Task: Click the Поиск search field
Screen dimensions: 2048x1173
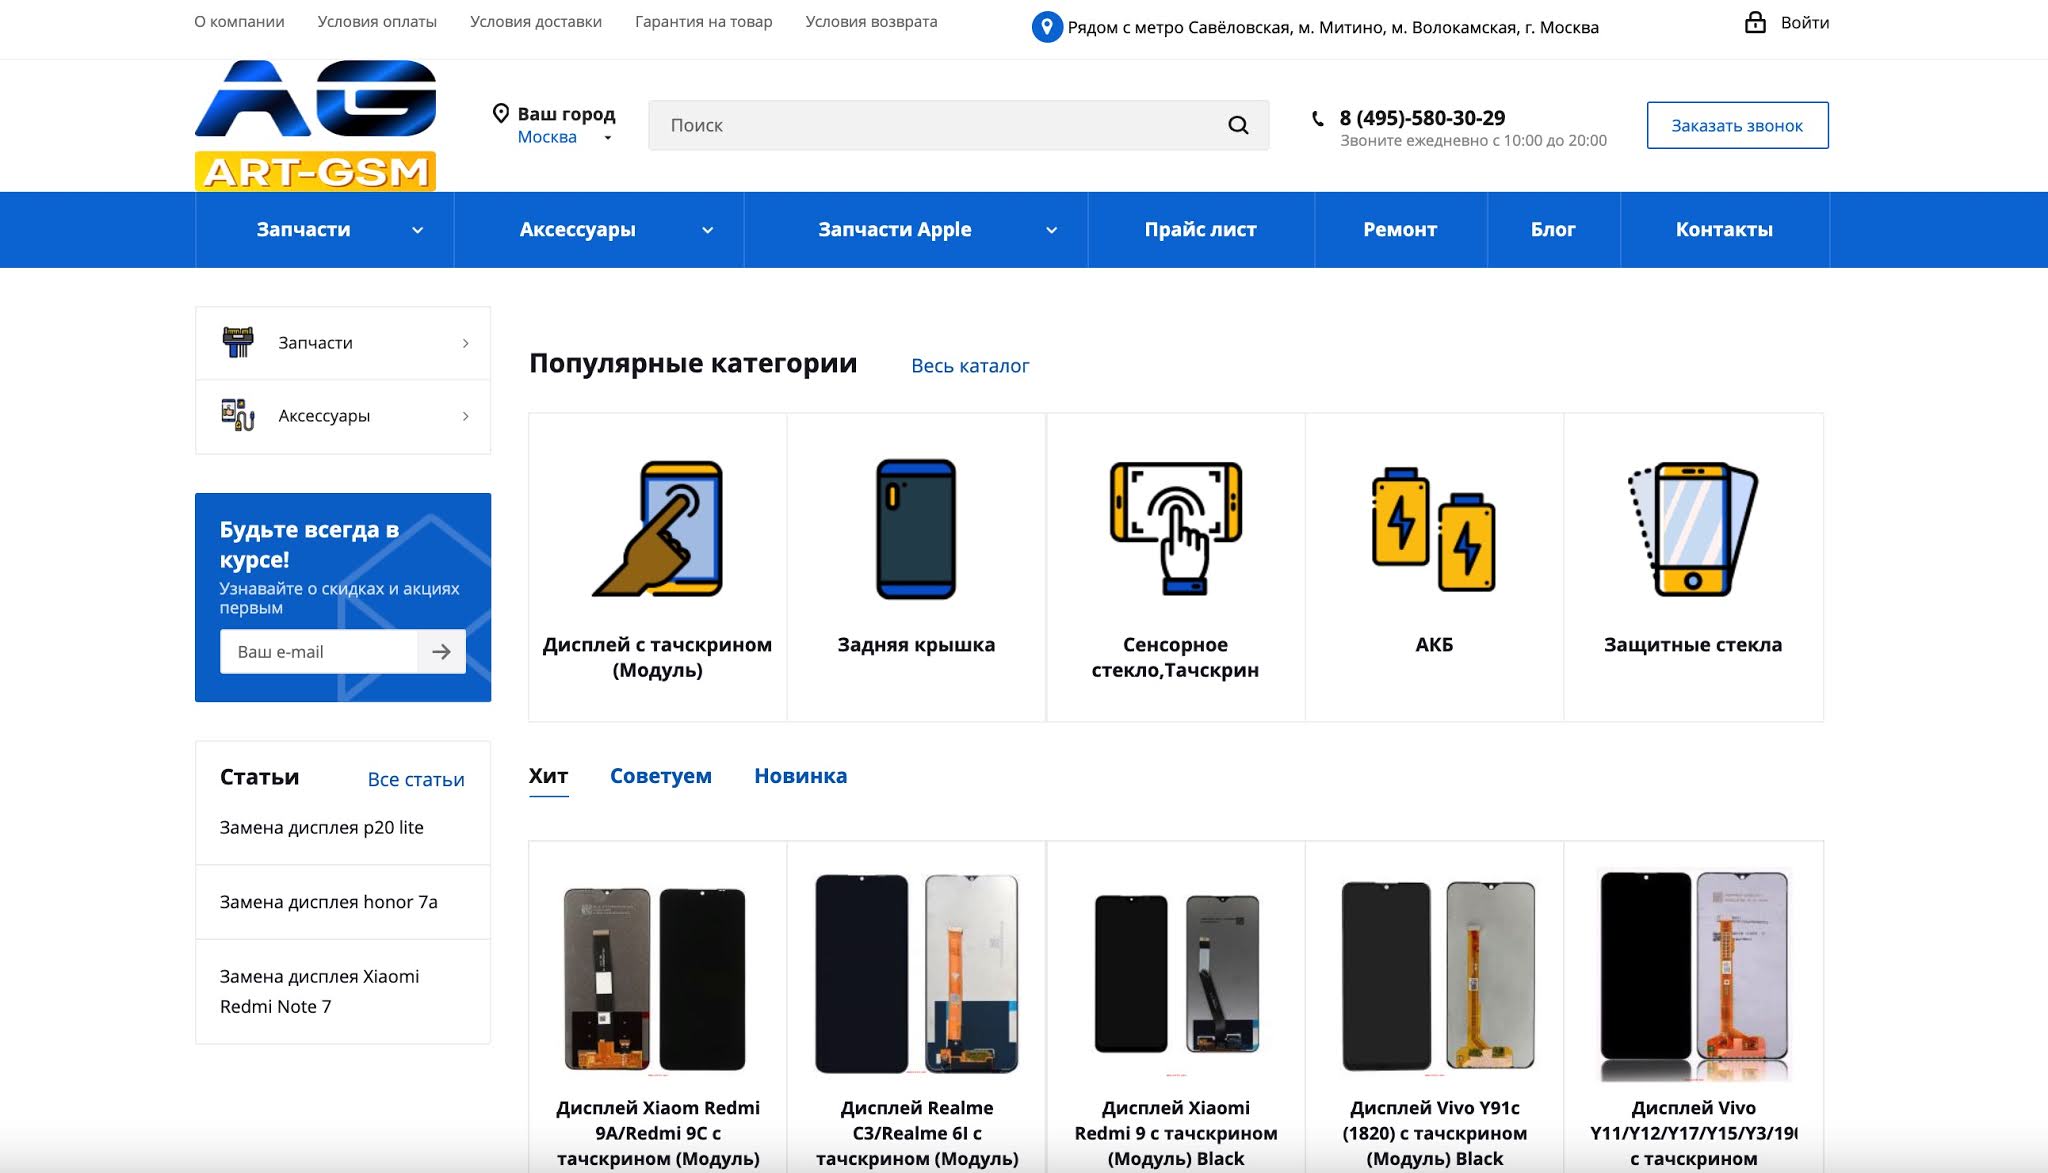Action: click(959, 125)
